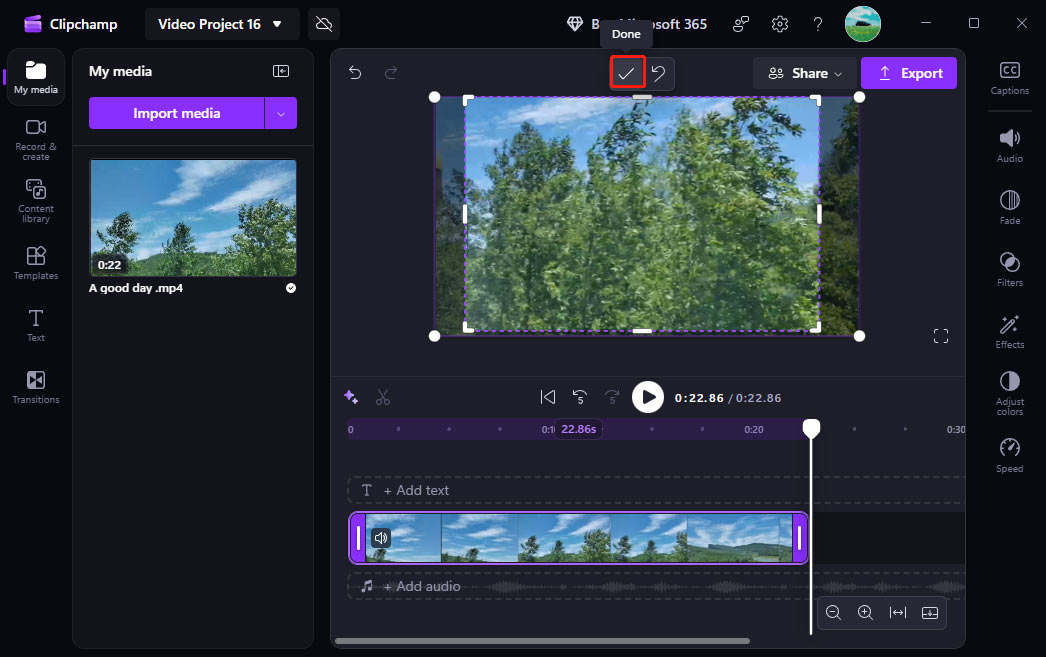Open the Effects panel

[x=1009, y=330]
